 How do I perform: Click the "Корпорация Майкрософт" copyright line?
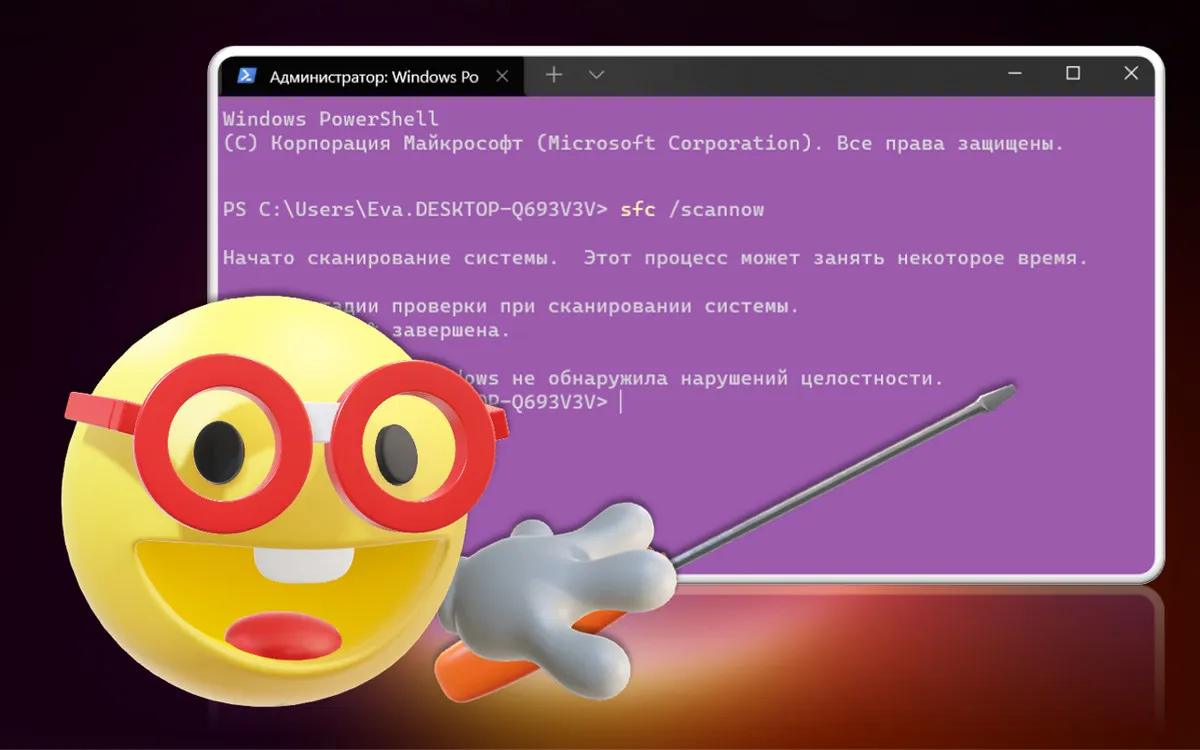pyautogui.click(x=644, y=143)
